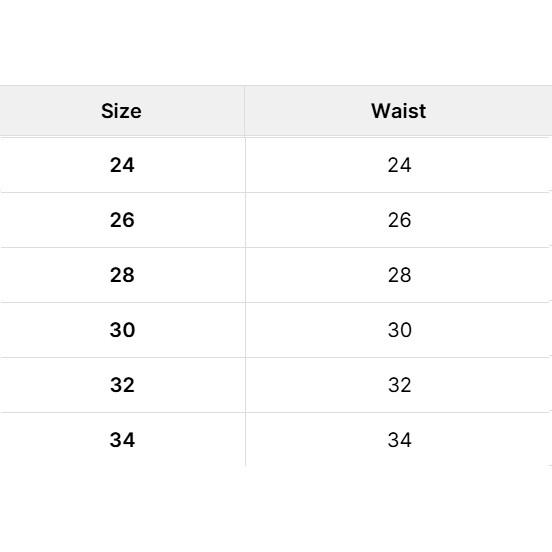Screen dimensions: 552x552
Task: Click the row containing size 30
Action: coord(276,330)
